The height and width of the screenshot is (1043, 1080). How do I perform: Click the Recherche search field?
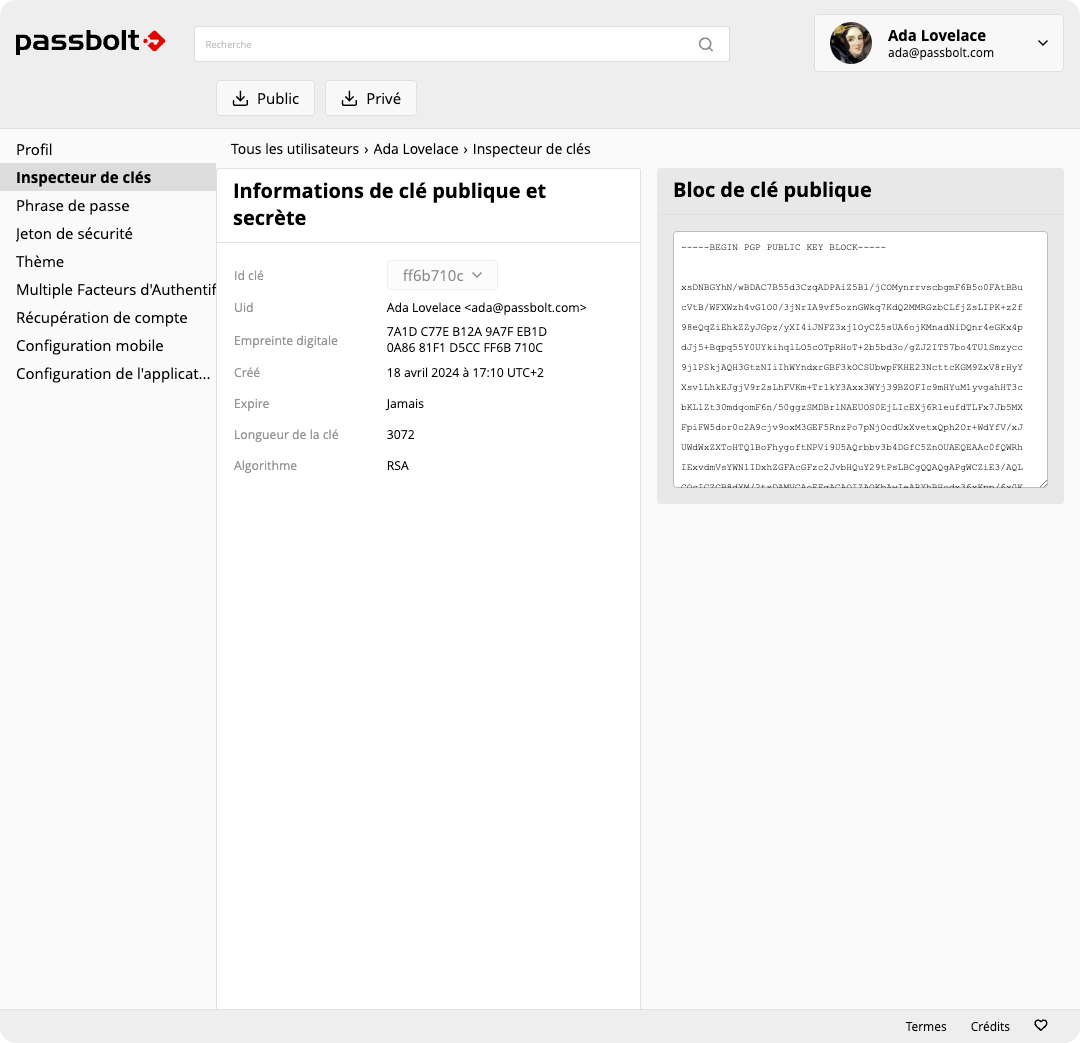(x=461, y=44)
